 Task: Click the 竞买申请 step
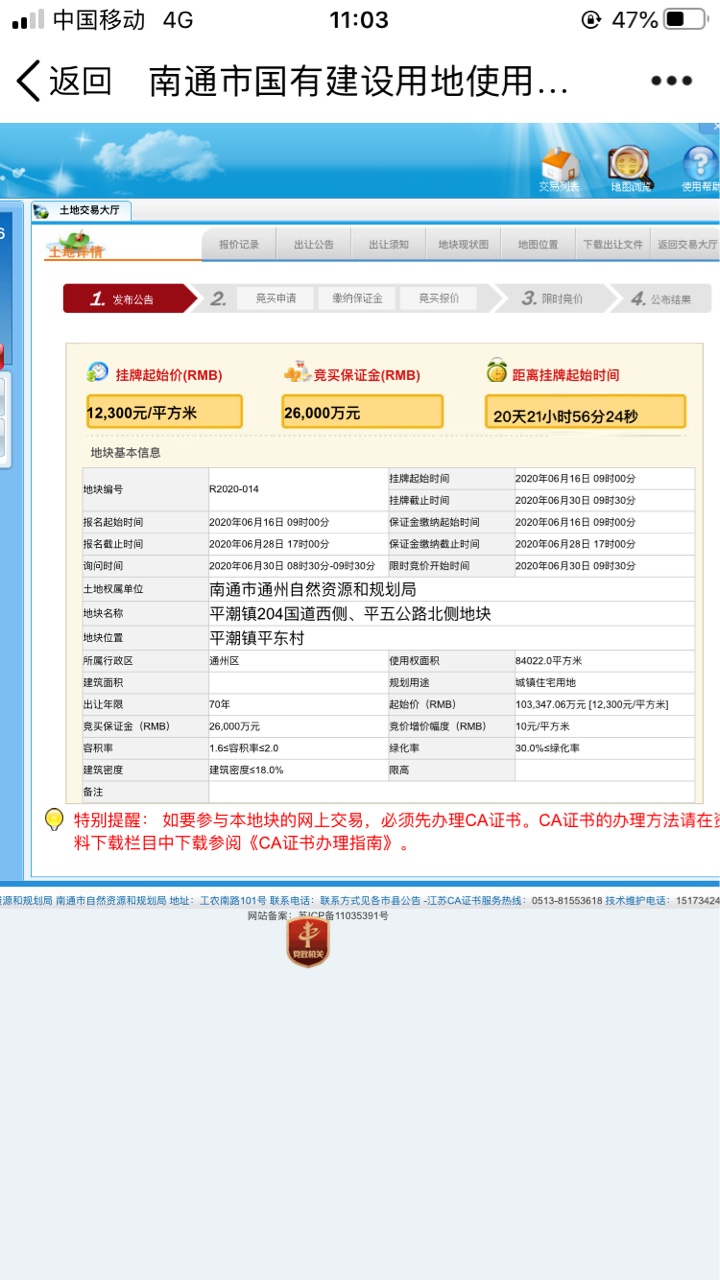tap(275, 298)
